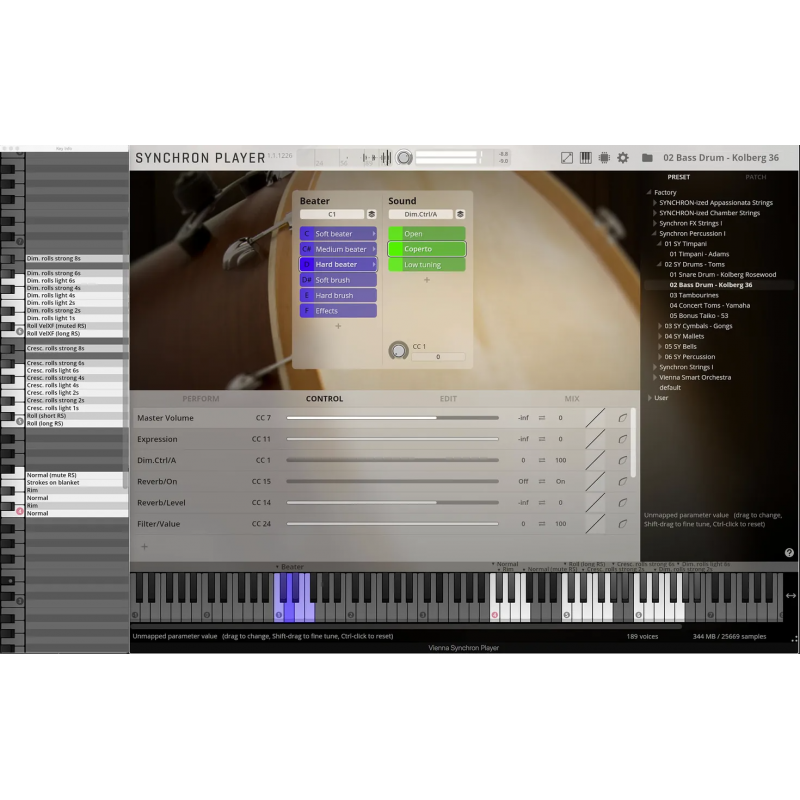Collapse 01 SY Timpani folder
This screenshot has height=800, width=800.
659,243
